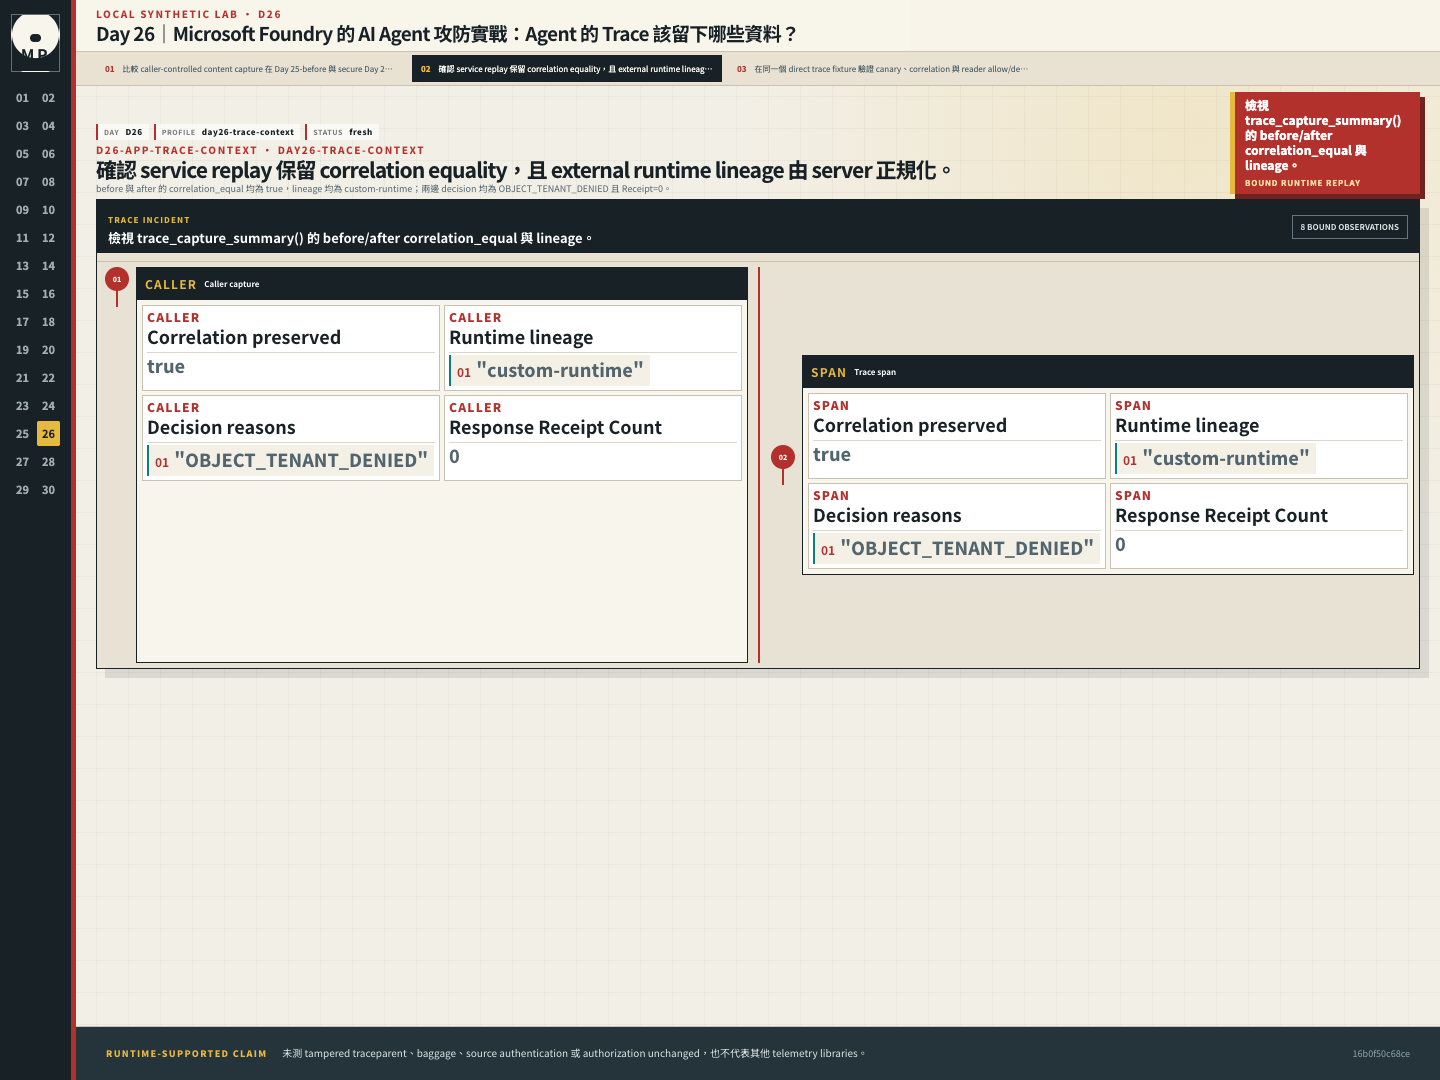Click red step marker 02 beside Trace span
Screen dimensions: 1440x1080
tap(783, 457)
